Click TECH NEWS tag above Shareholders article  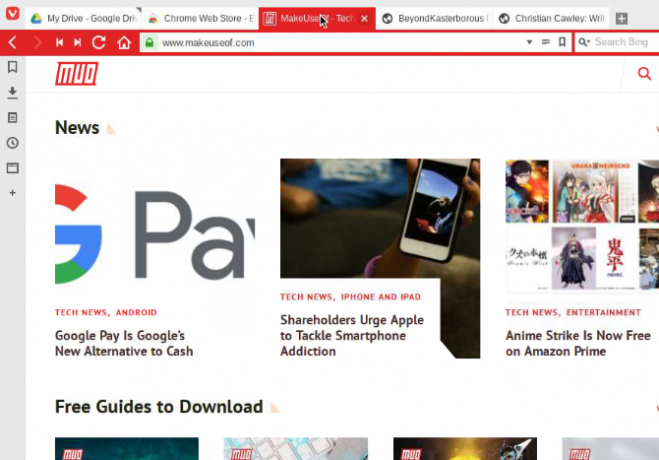click(x=306, y=297)
